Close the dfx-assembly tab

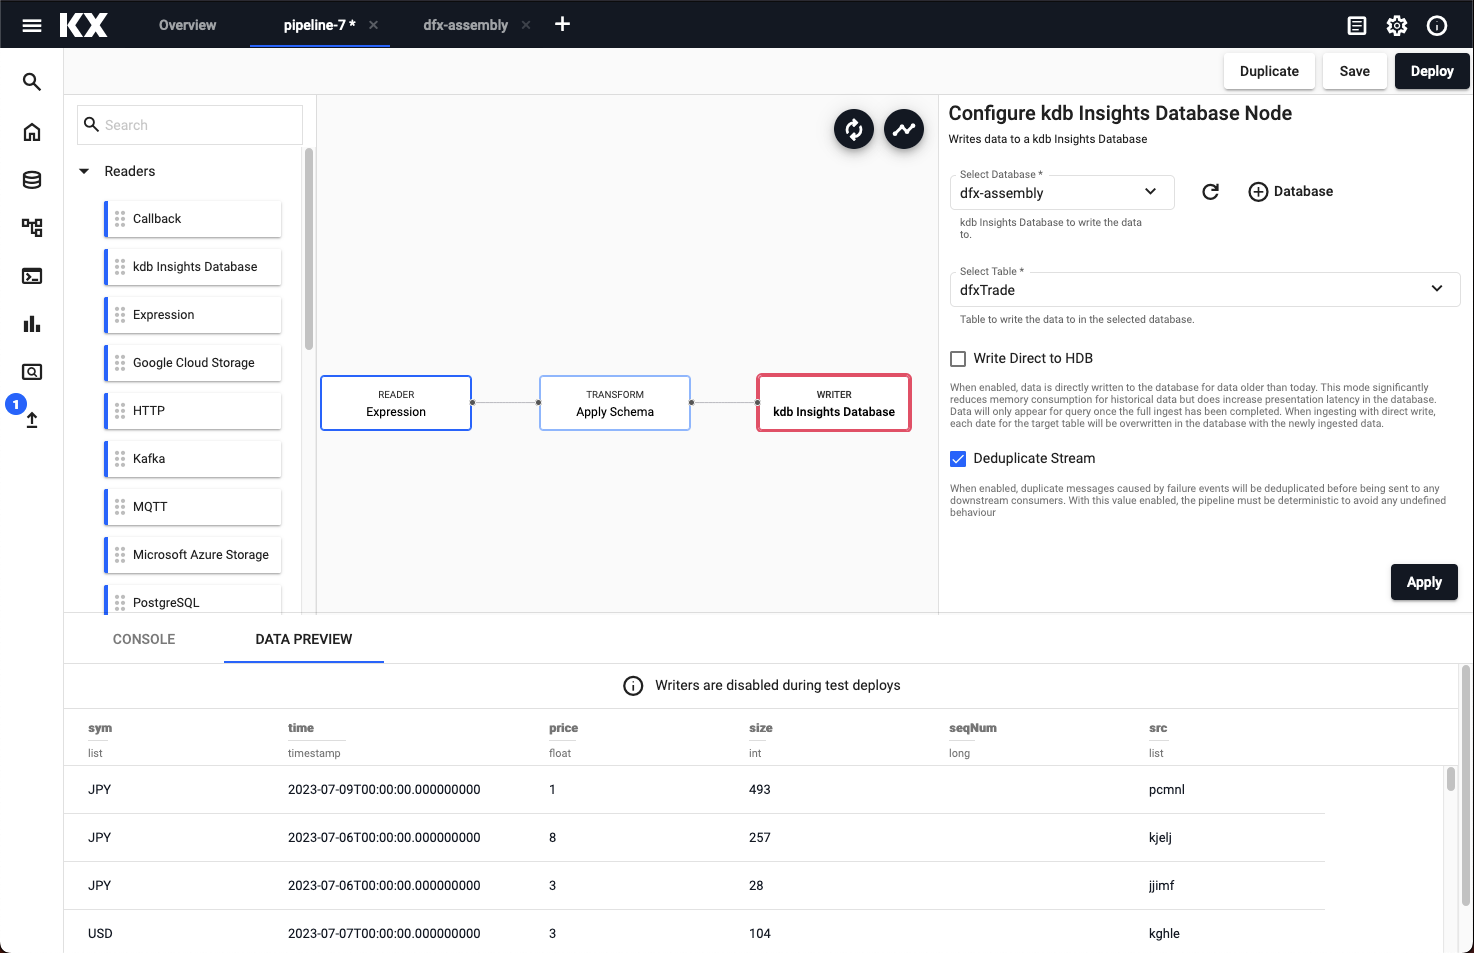pos(526,25)
